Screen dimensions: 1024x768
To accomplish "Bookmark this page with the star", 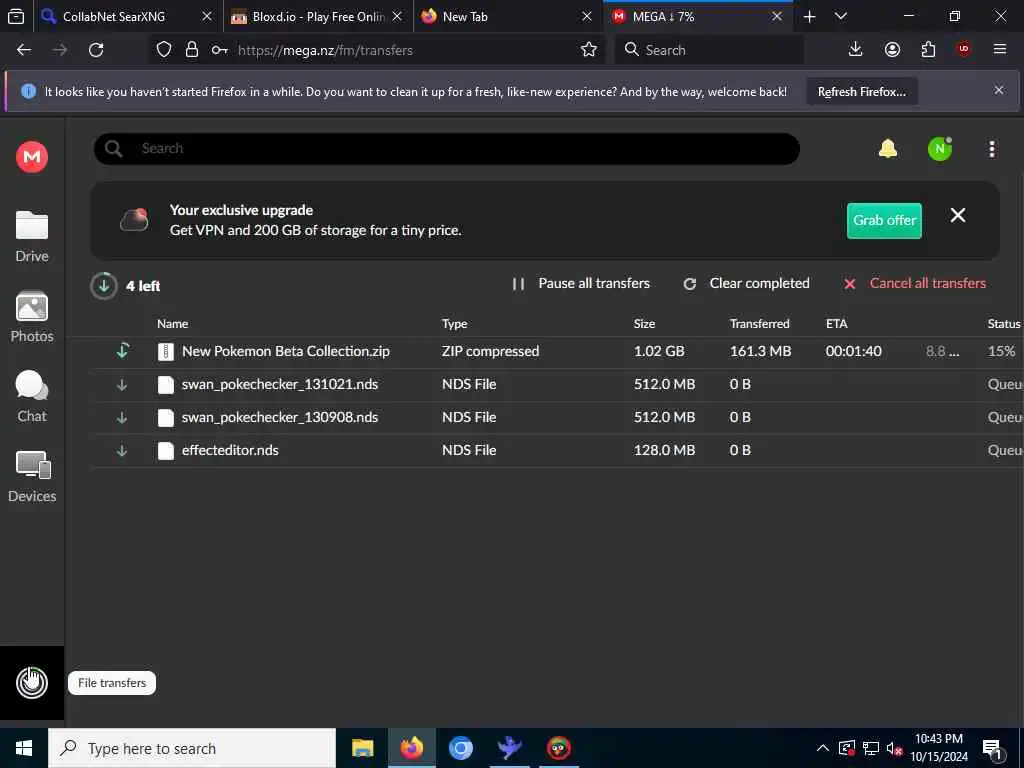I will tap(588, 50).
